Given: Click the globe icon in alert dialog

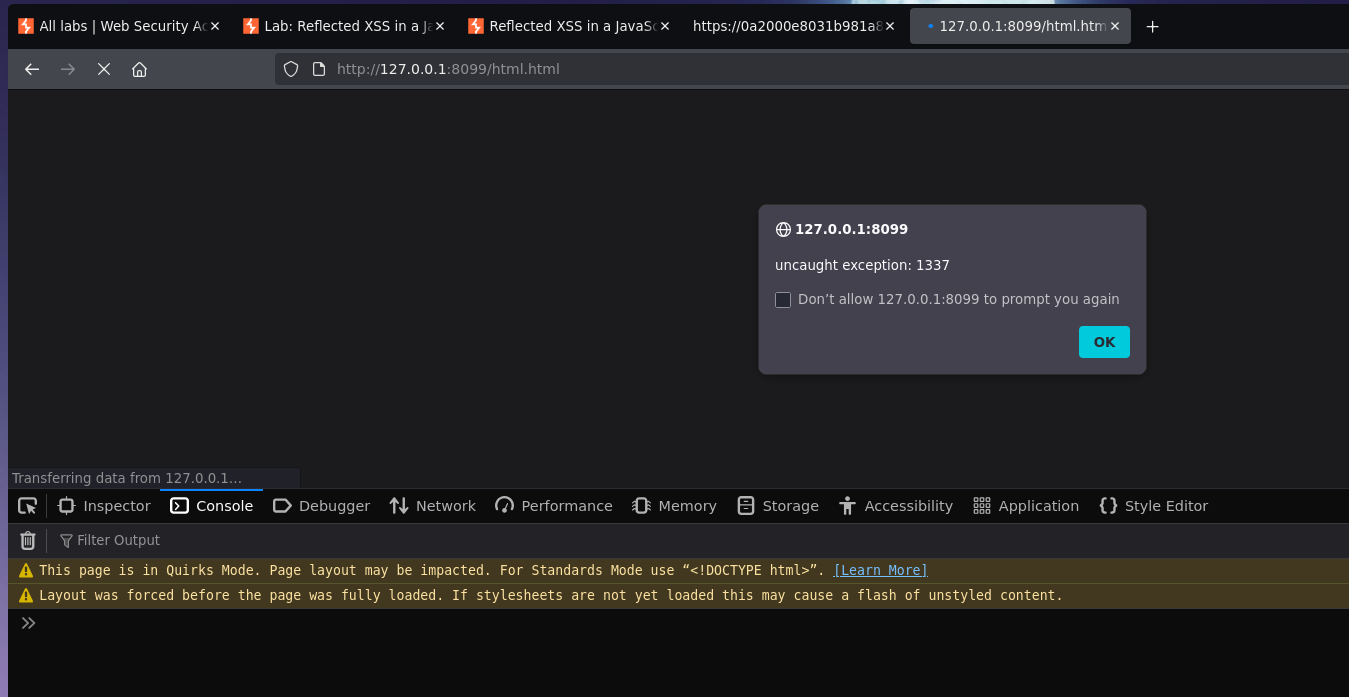Looking at the screenshot, I should (x=783, y=229).
